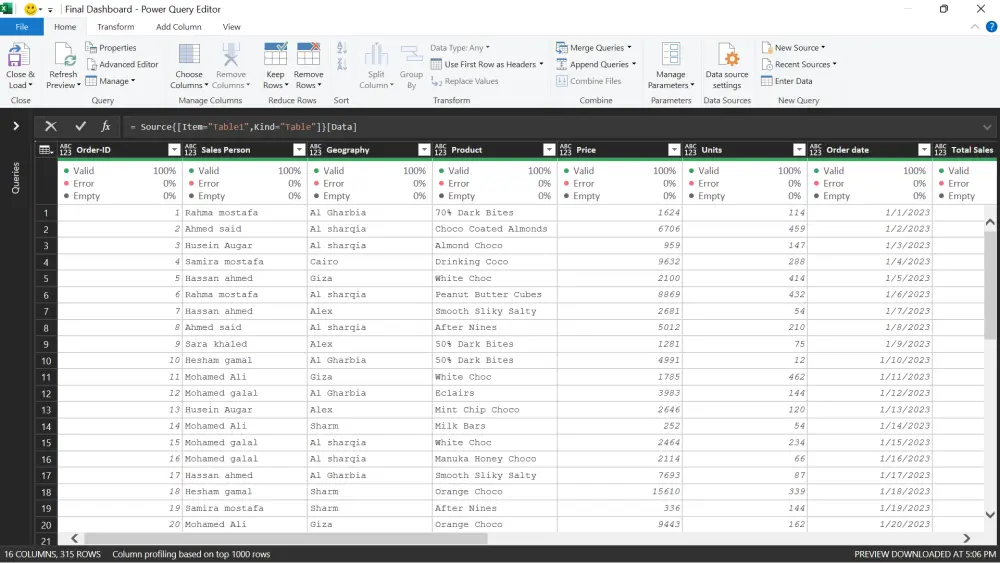This screenshot has width=1000, height=563.
Task: Open query Properties
Action: tap(111, 48)
